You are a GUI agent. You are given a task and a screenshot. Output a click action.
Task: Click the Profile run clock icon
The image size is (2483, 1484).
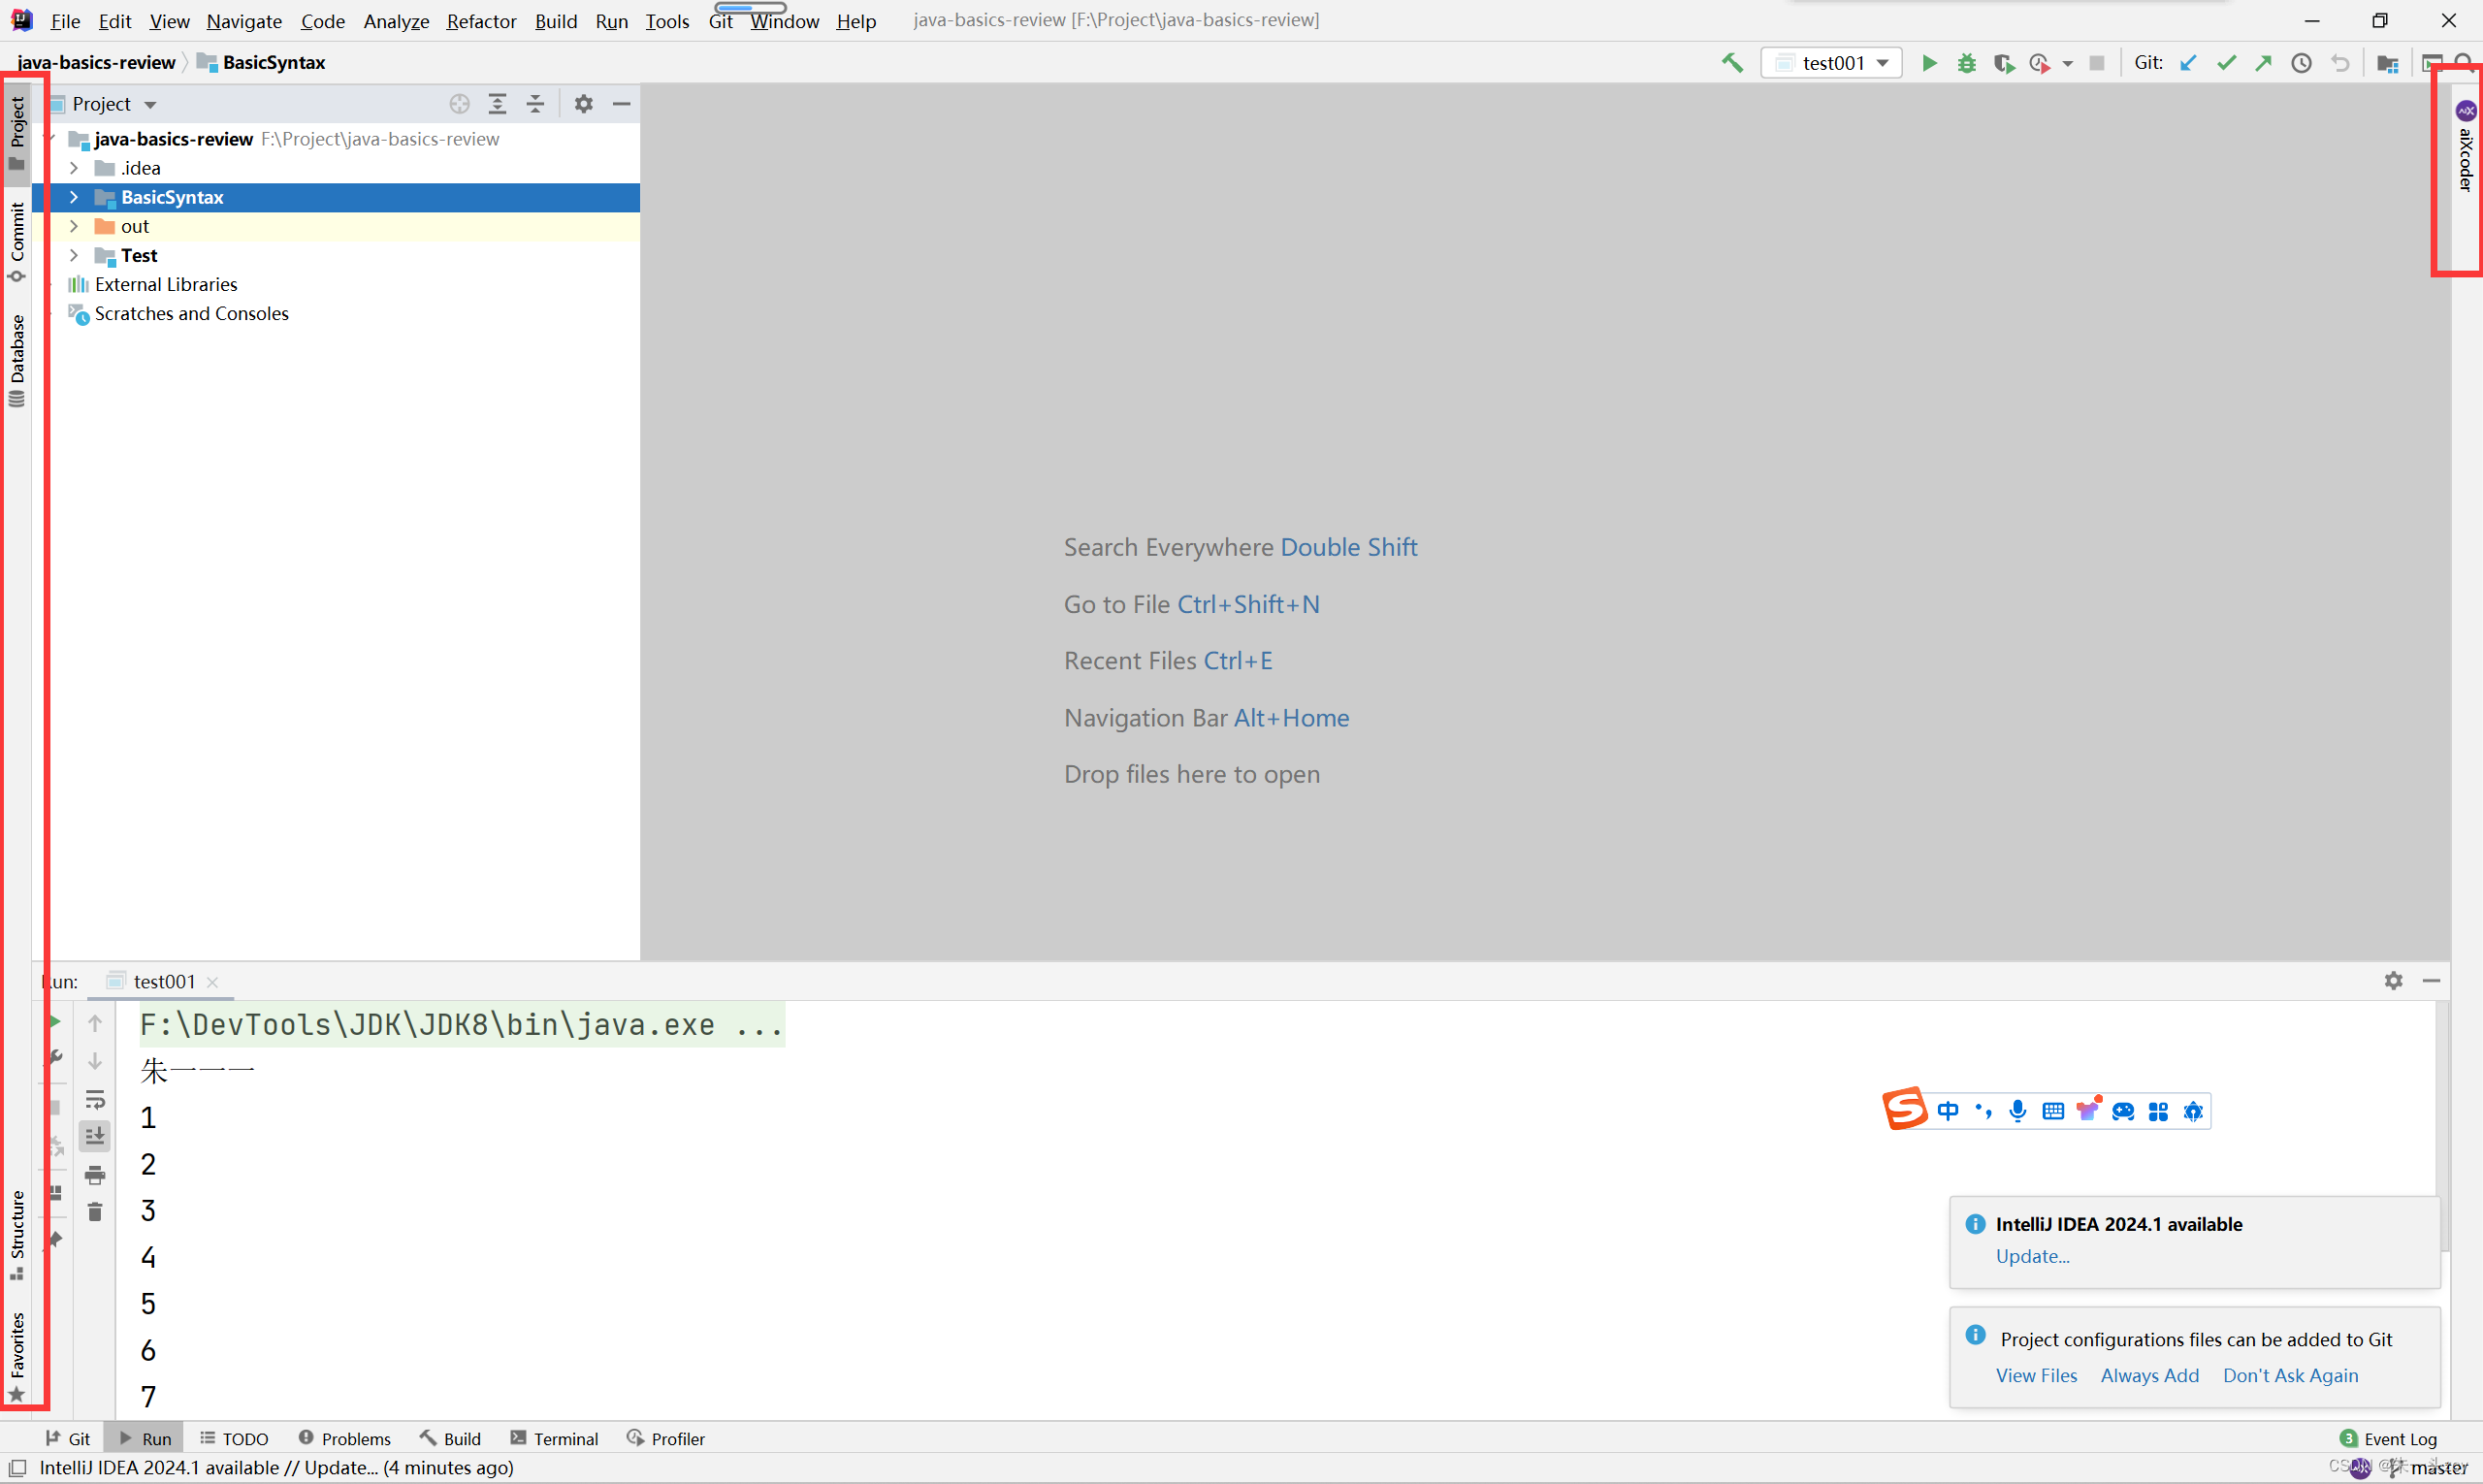tap(2039, 63)
